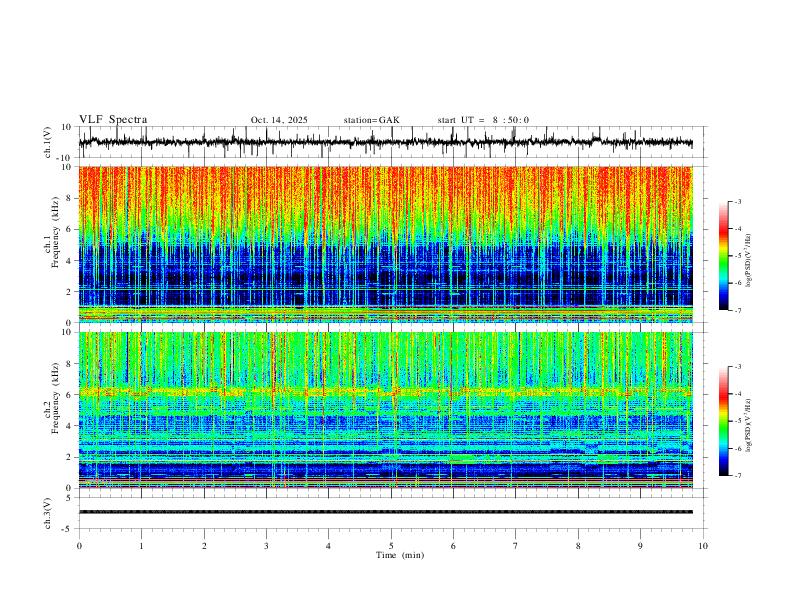Image resolution: width=792 pixels, height=612 pixels.
Task: Click the ch.1 spectrogram color bar
Action: 723,256
